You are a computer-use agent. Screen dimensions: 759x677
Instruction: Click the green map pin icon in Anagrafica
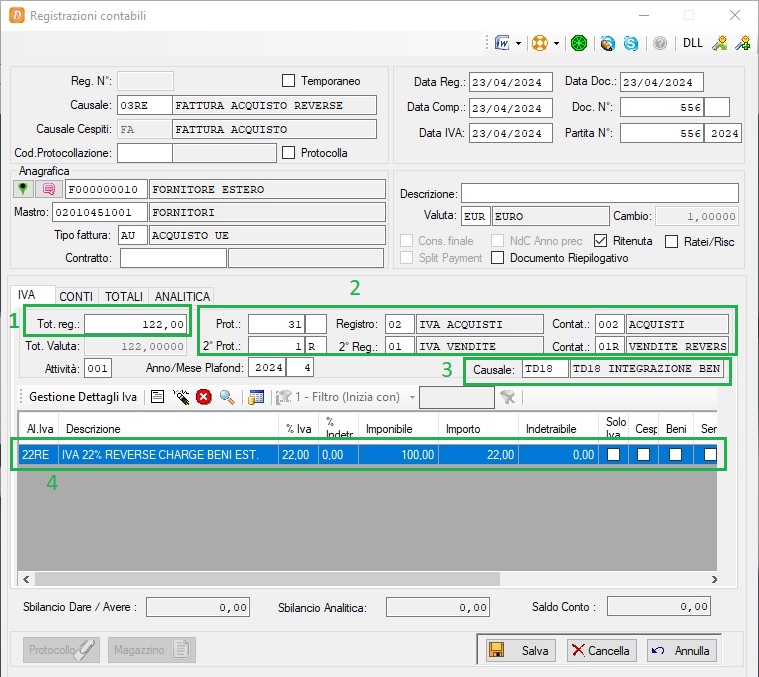point(23,189)
